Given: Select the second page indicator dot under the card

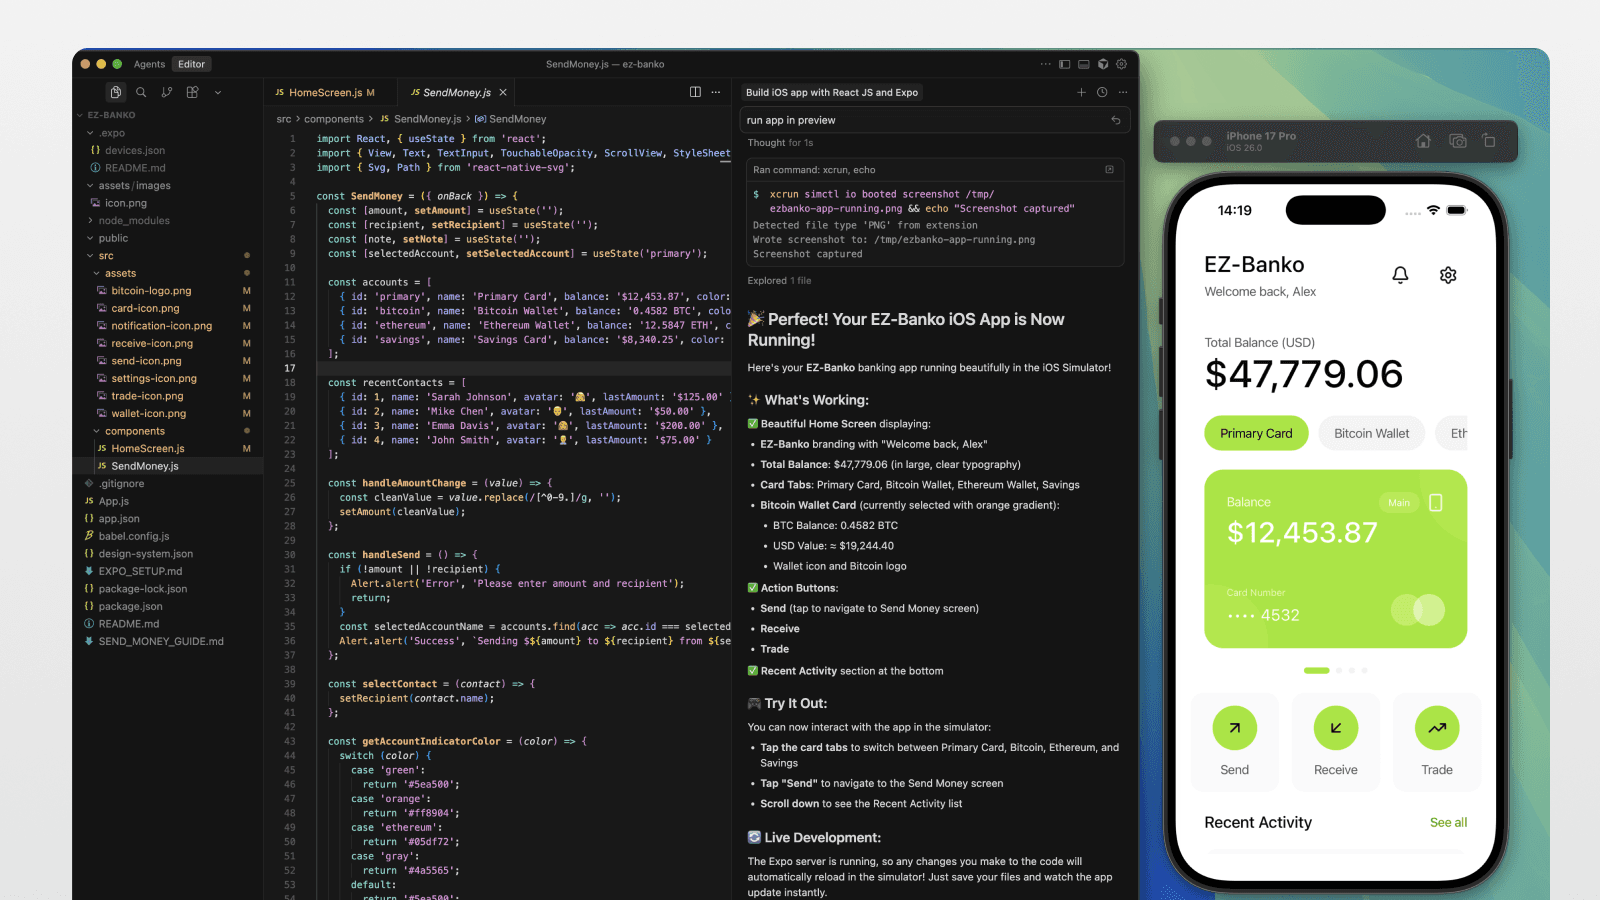Looking at the screenshot, I should coord(1339,671).
